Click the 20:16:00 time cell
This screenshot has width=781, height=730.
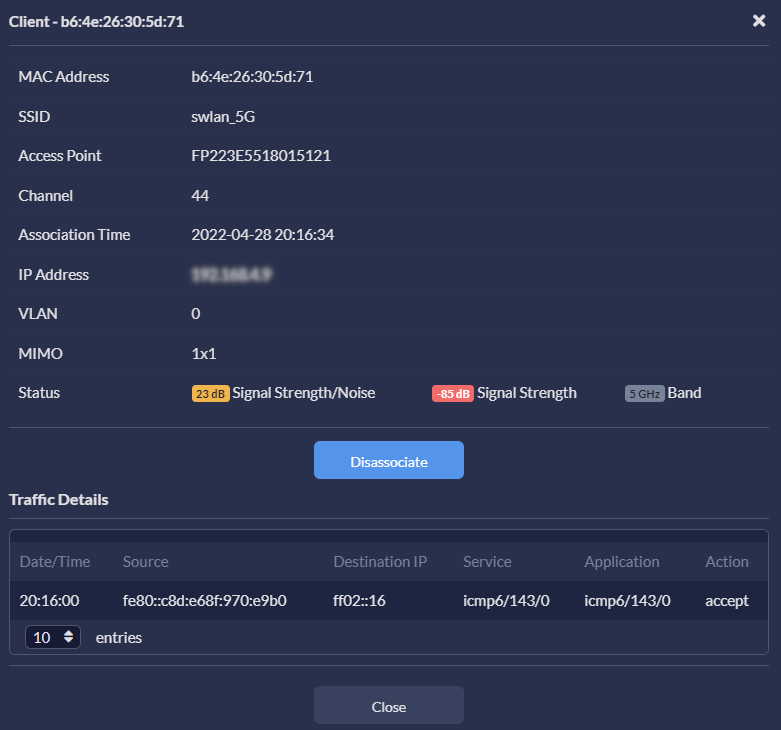(x=49, y=601)
